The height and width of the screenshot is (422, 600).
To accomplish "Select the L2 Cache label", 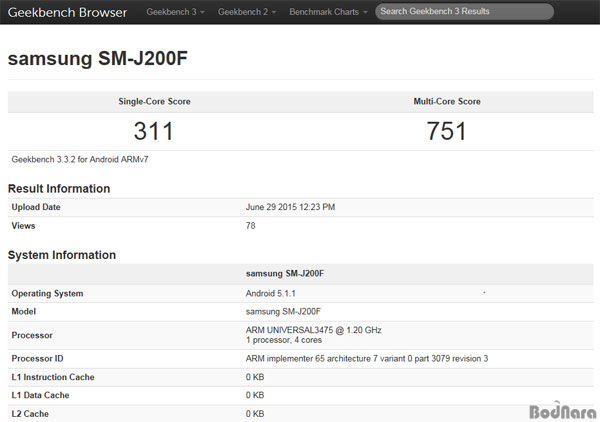I will (30, 414).
